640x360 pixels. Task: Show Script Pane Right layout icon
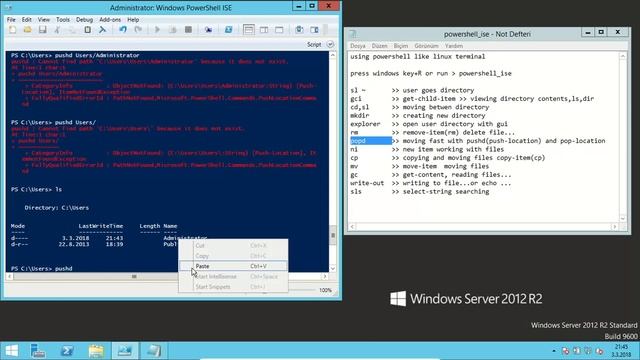(x=264, y=30)
